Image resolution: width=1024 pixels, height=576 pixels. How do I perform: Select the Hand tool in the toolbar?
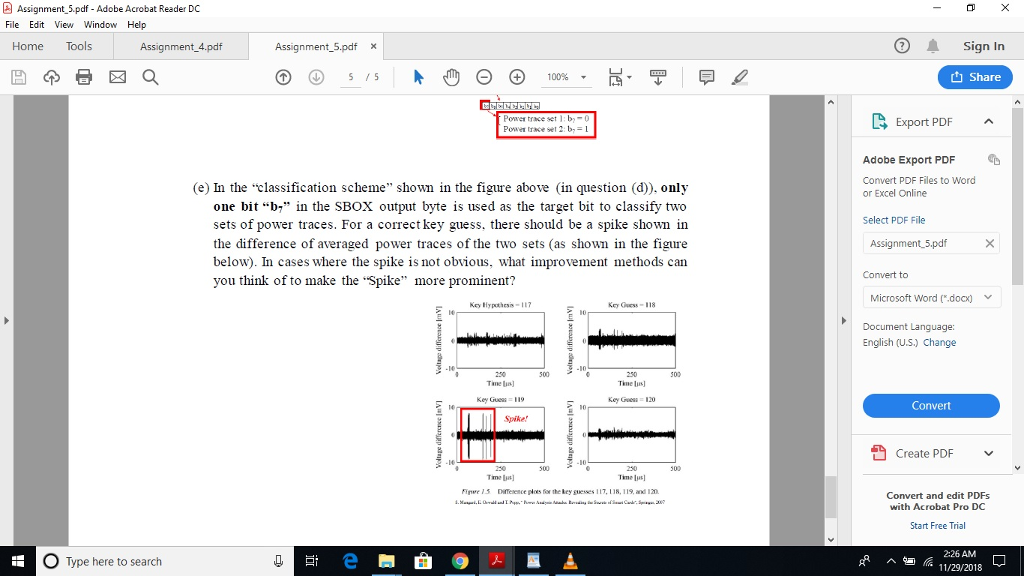click(x=451, y=76)
